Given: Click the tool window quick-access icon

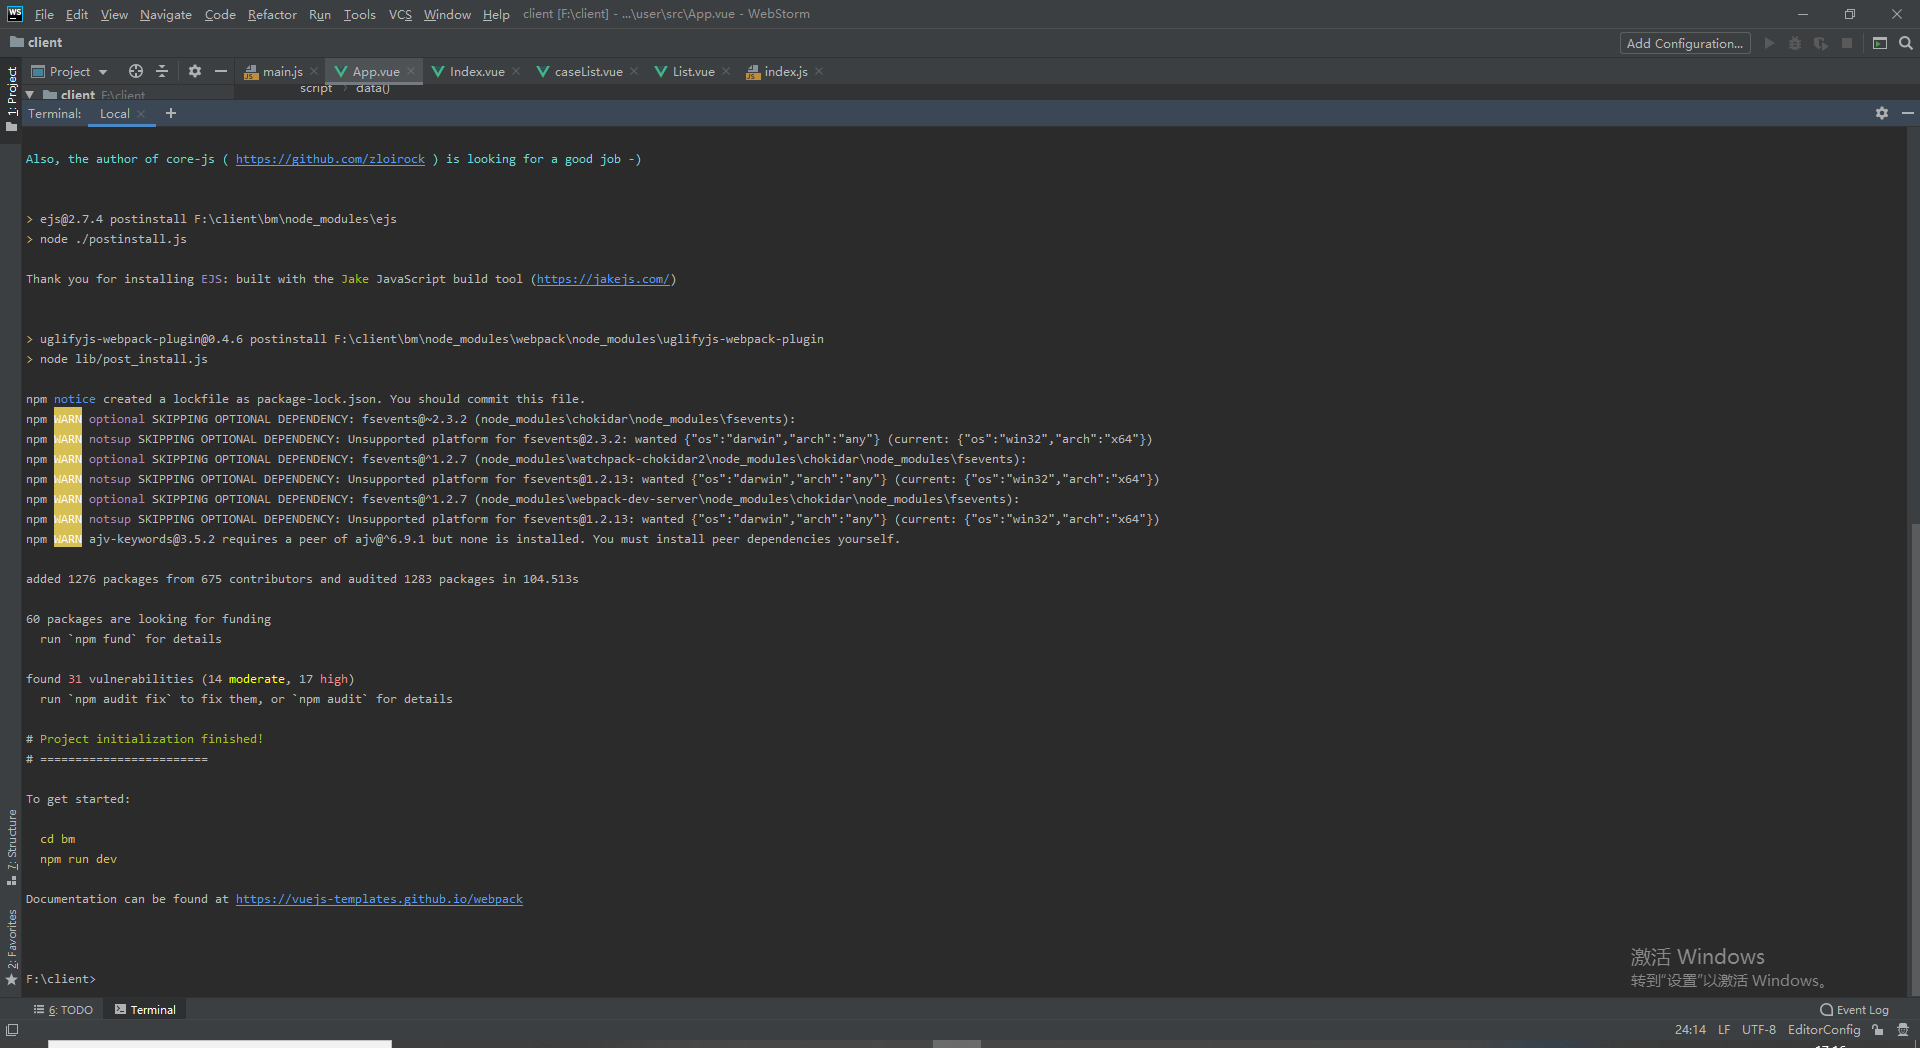Looking at the screenshot, I should click(x=12, y=1030).
